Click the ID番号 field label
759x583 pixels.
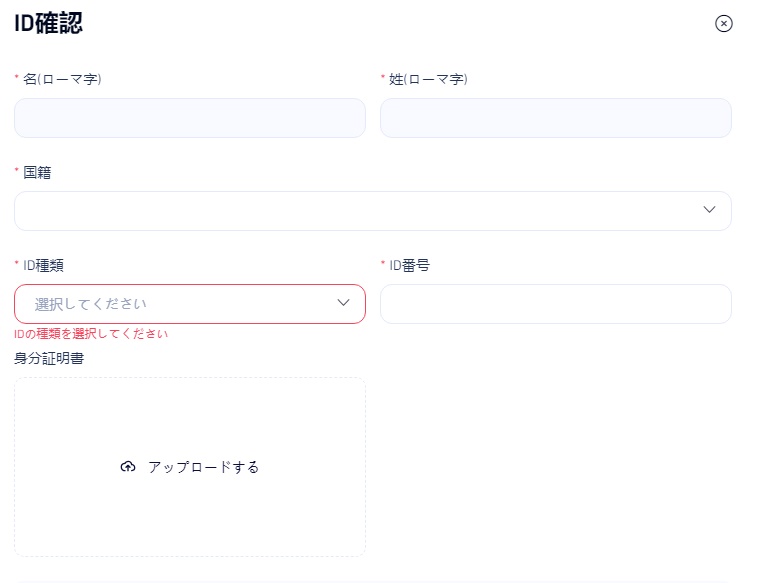410,265
